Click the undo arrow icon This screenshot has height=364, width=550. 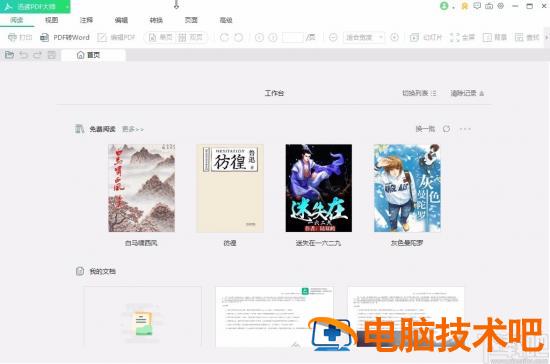(x=24, y=55)
